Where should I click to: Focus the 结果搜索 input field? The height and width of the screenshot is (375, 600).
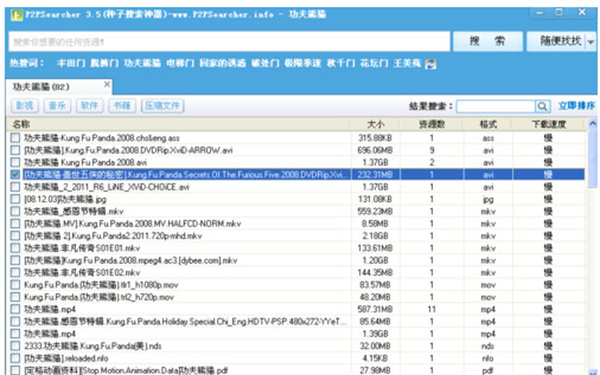pyautogui.click(x=496, y=106)
